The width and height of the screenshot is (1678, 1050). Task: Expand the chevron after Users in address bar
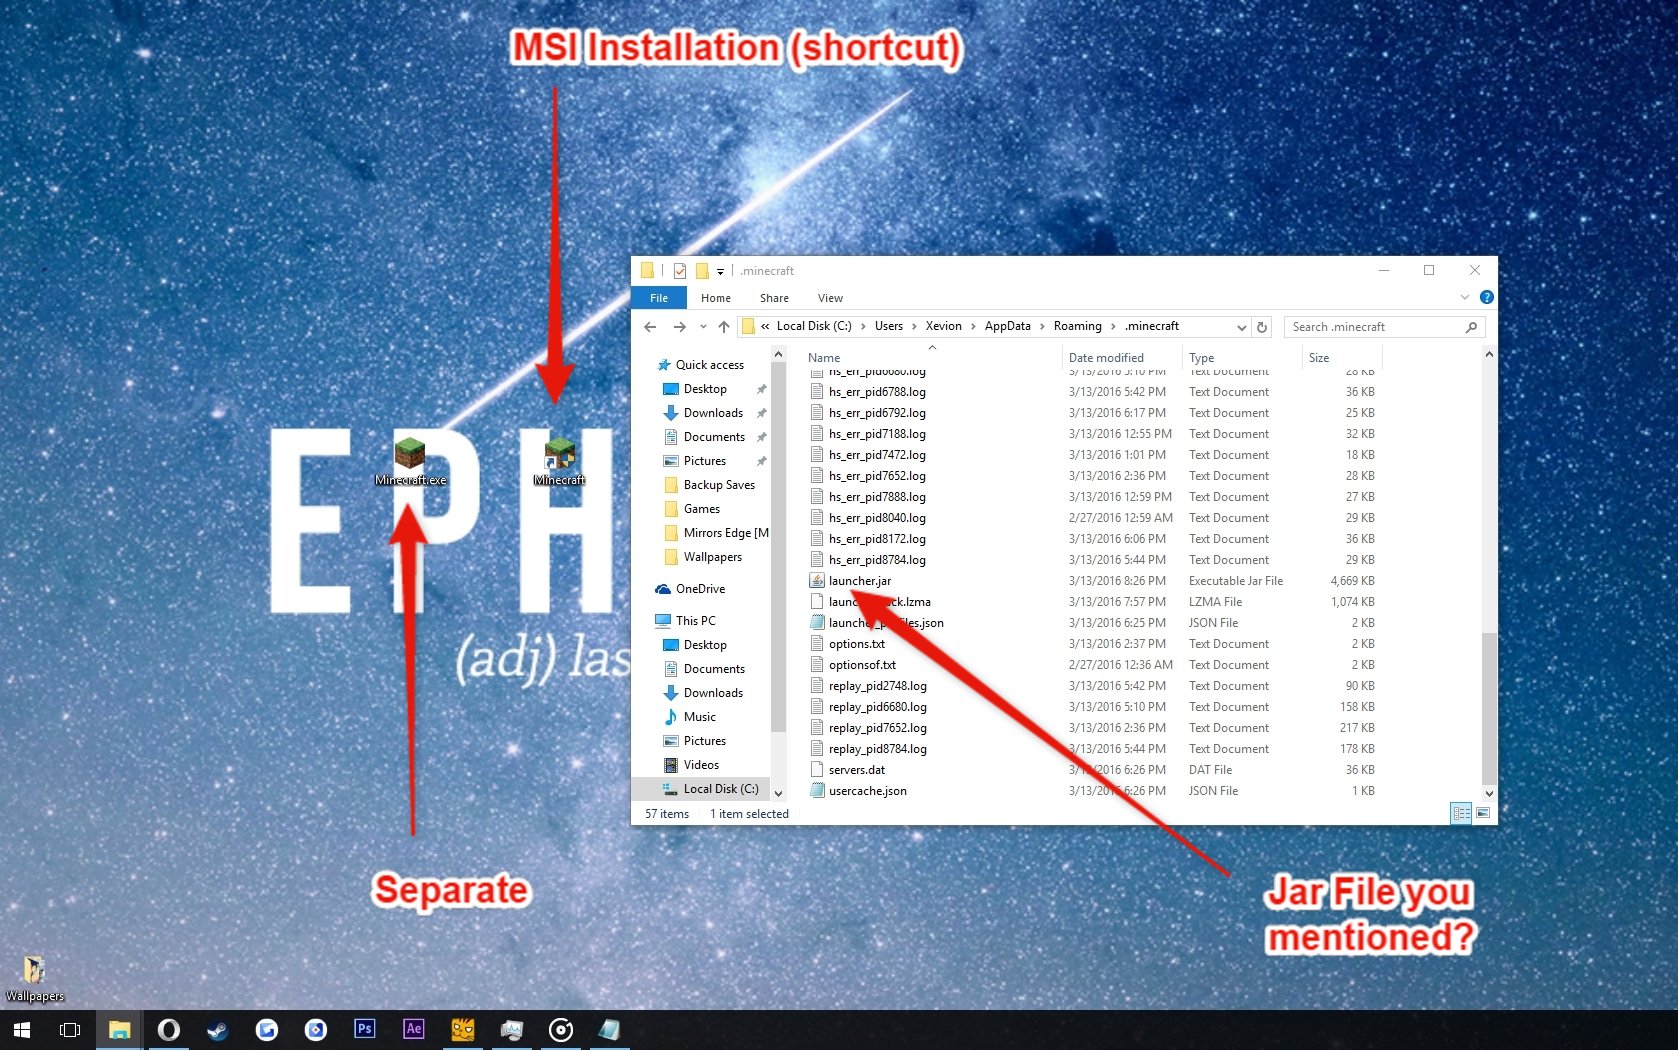click(914, 326)
